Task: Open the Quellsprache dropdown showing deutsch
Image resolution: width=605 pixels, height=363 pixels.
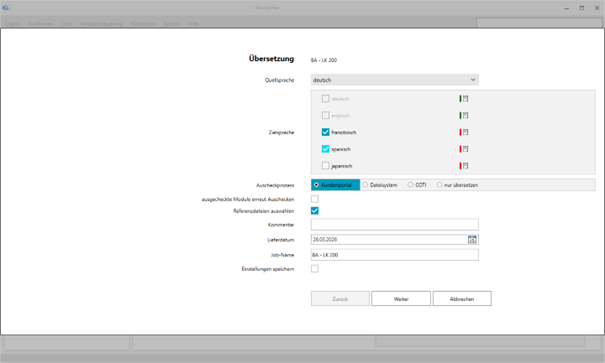Action: click(x=395, y=80)
